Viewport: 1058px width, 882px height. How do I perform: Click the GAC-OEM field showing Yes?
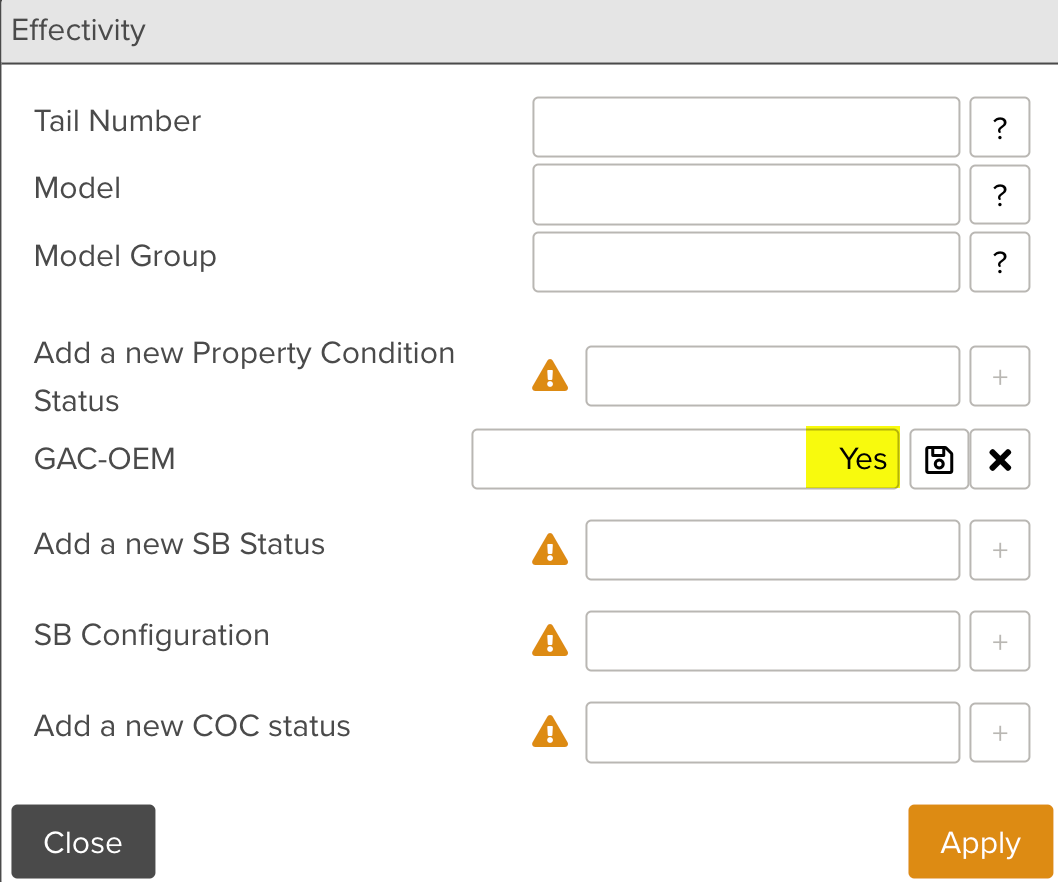(686, 459)
